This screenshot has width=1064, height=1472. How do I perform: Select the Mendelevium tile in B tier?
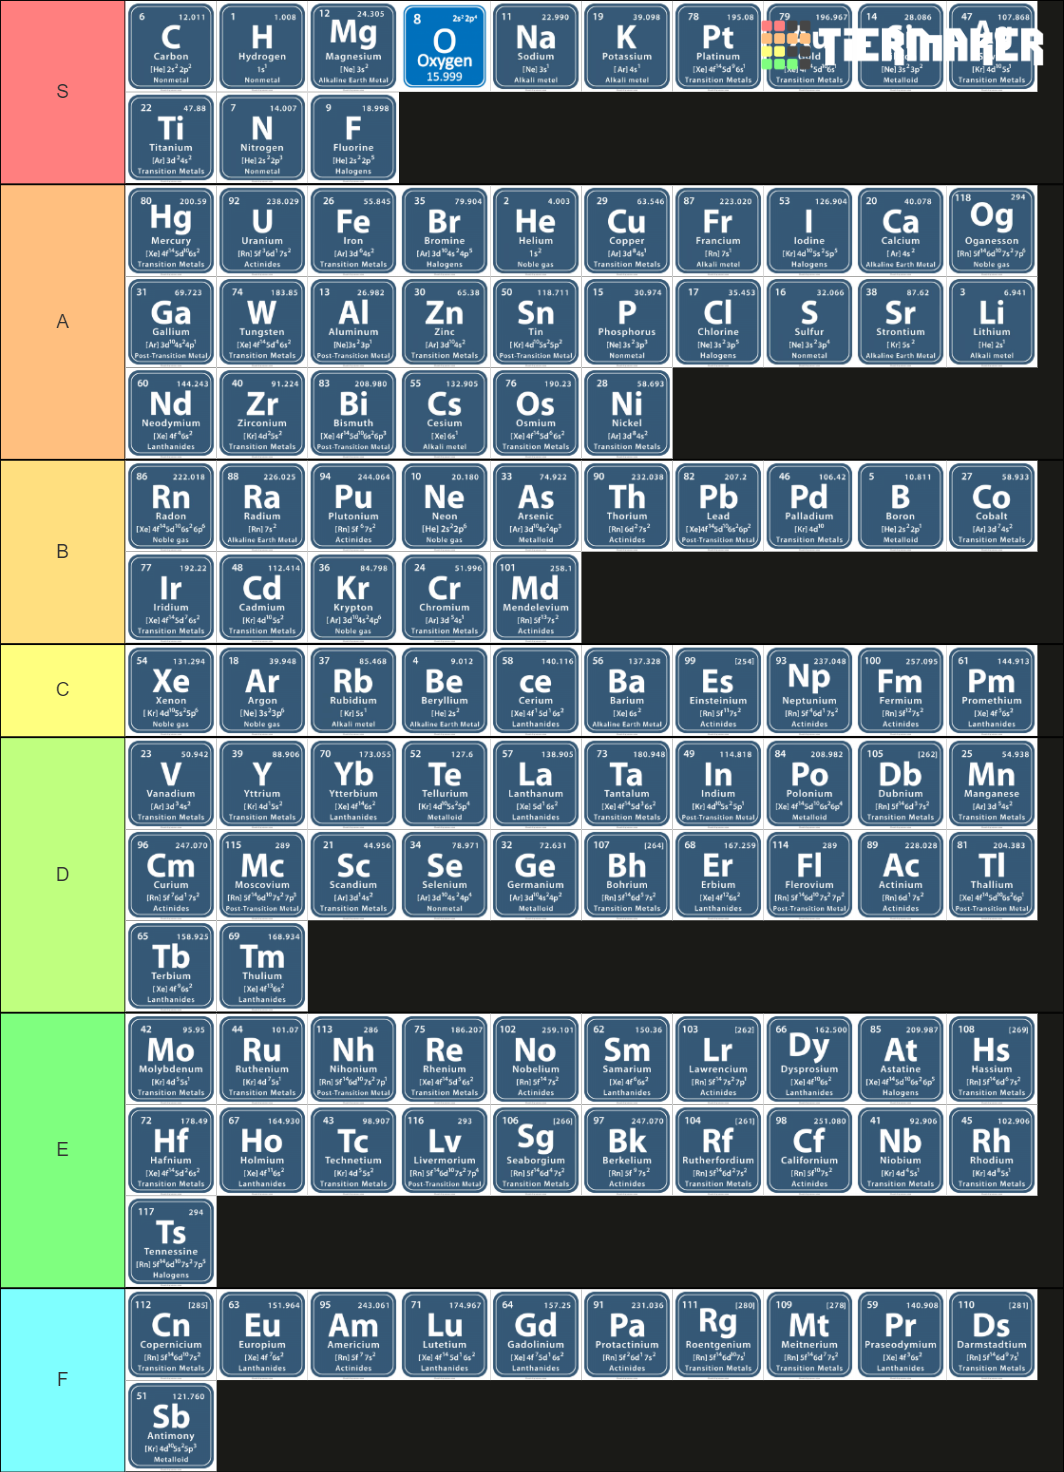pos(535,597)
